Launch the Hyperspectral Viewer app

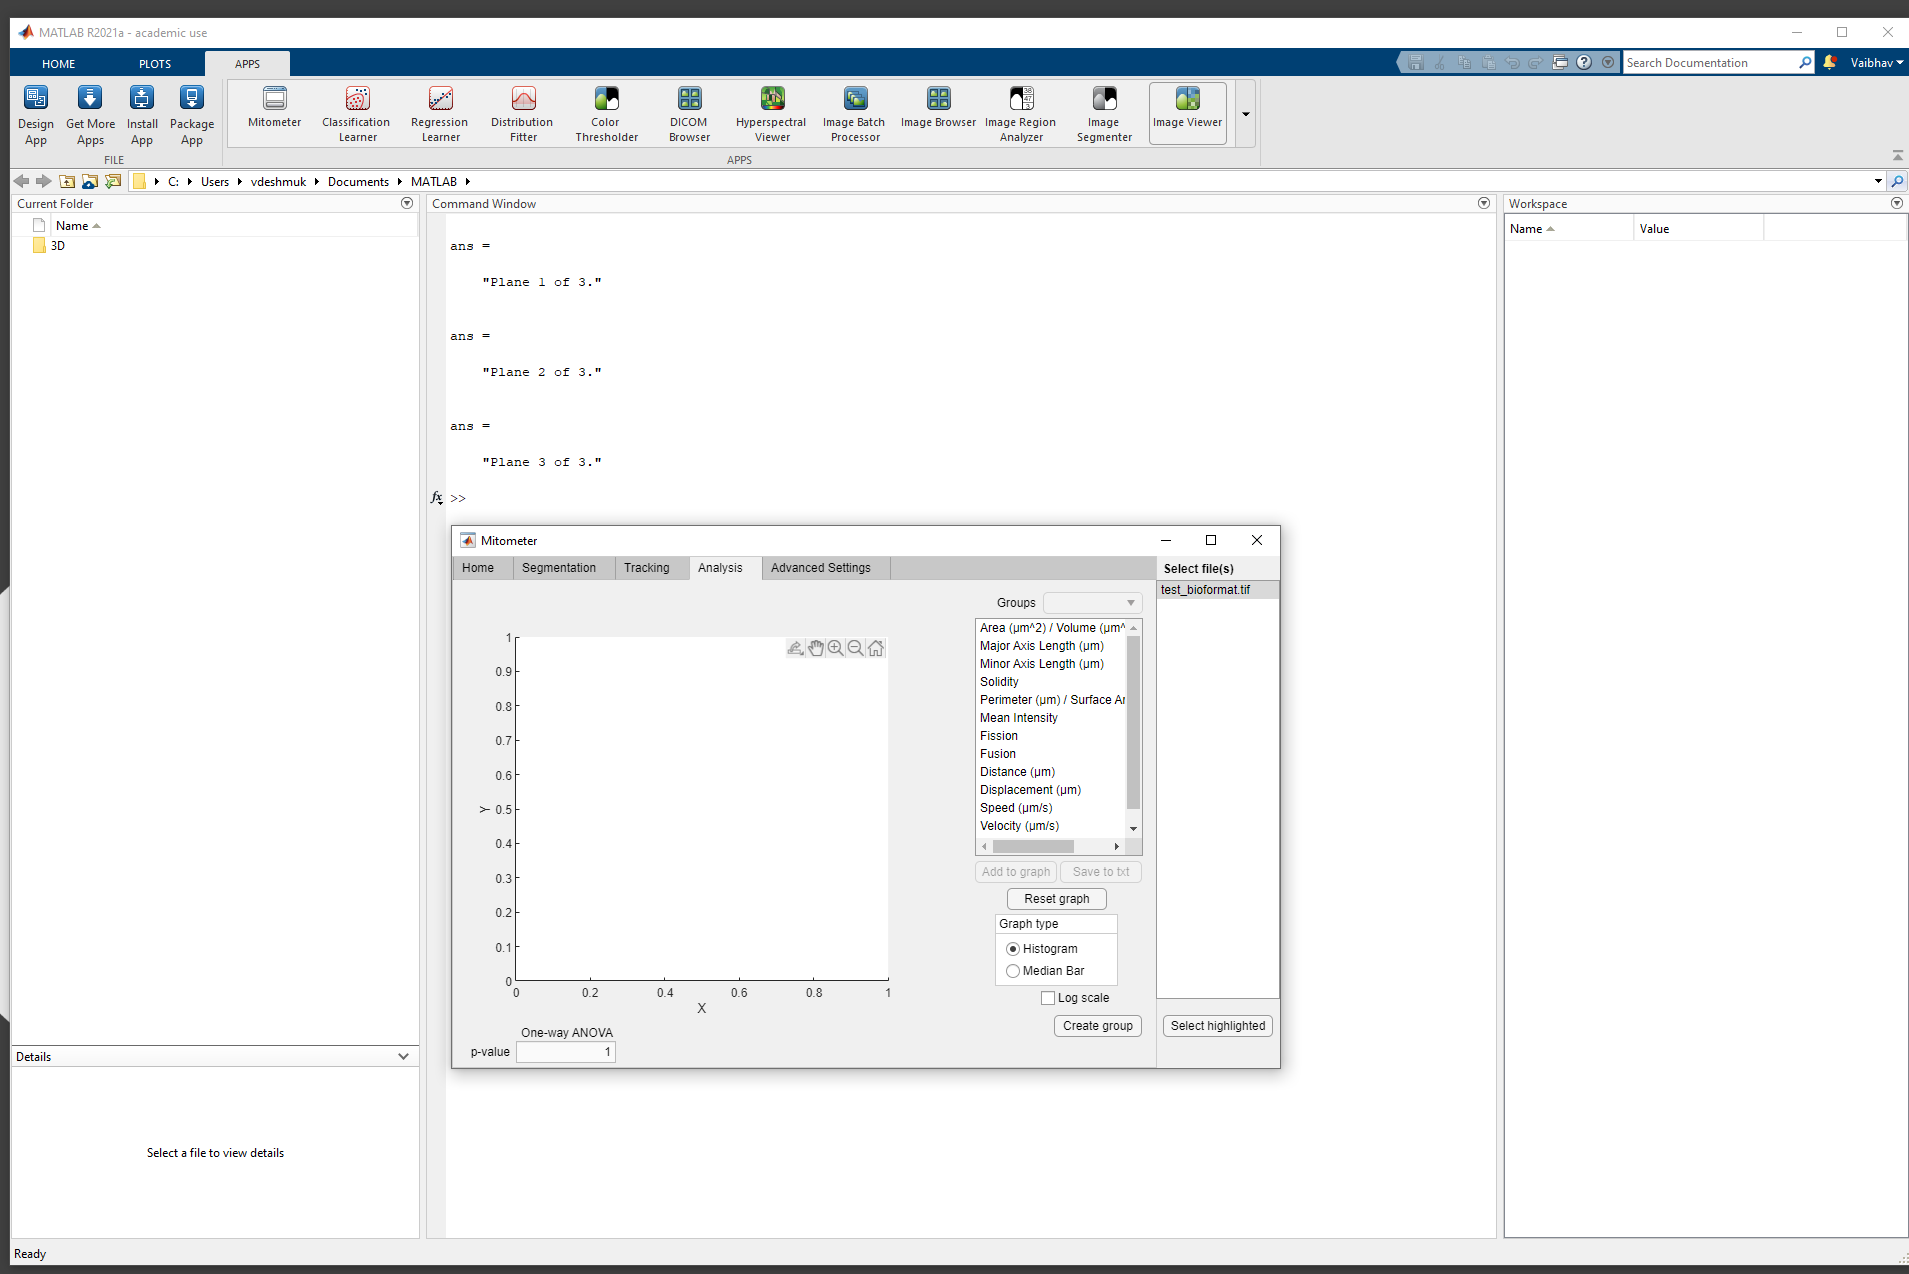(x=770, y=112)
